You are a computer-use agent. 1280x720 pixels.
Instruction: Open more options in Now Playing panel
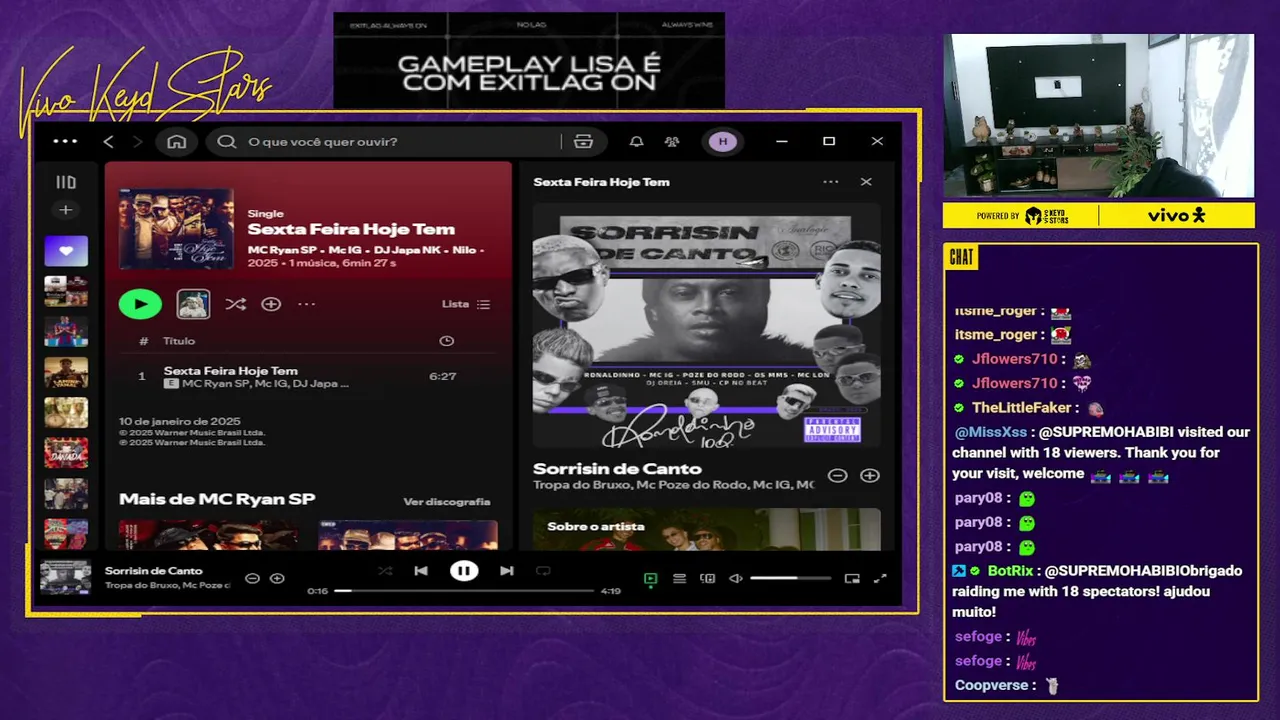(x=831, y=182)
